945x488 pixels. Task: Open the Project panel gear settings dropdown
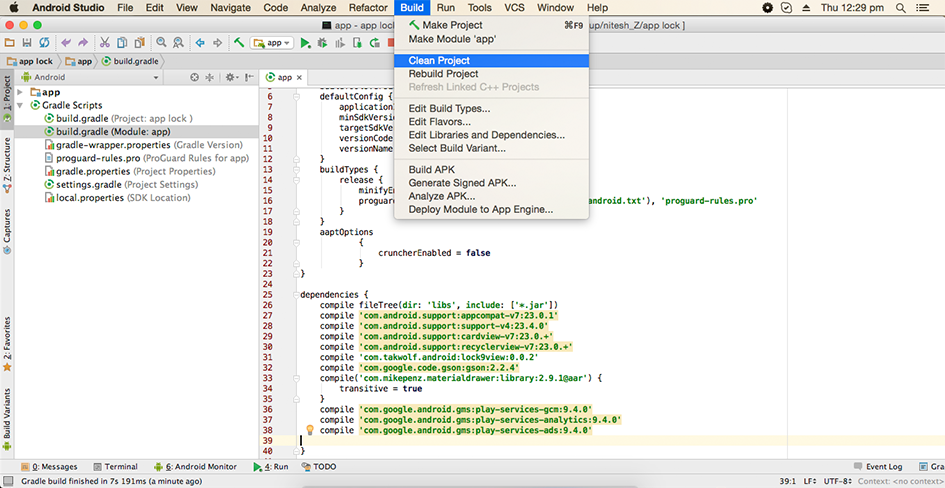click(231, 77)
